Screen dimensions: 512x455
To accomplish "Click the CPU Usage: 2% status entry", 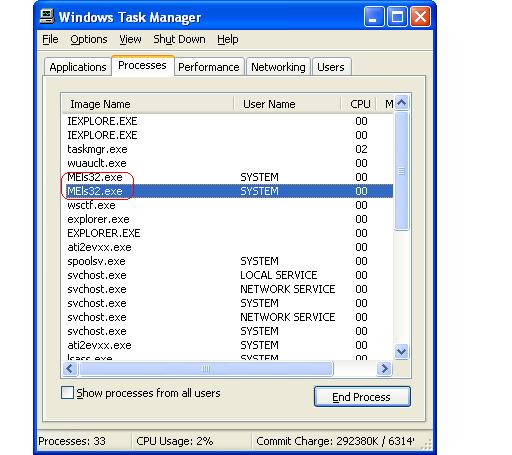I will coord(175,441).
